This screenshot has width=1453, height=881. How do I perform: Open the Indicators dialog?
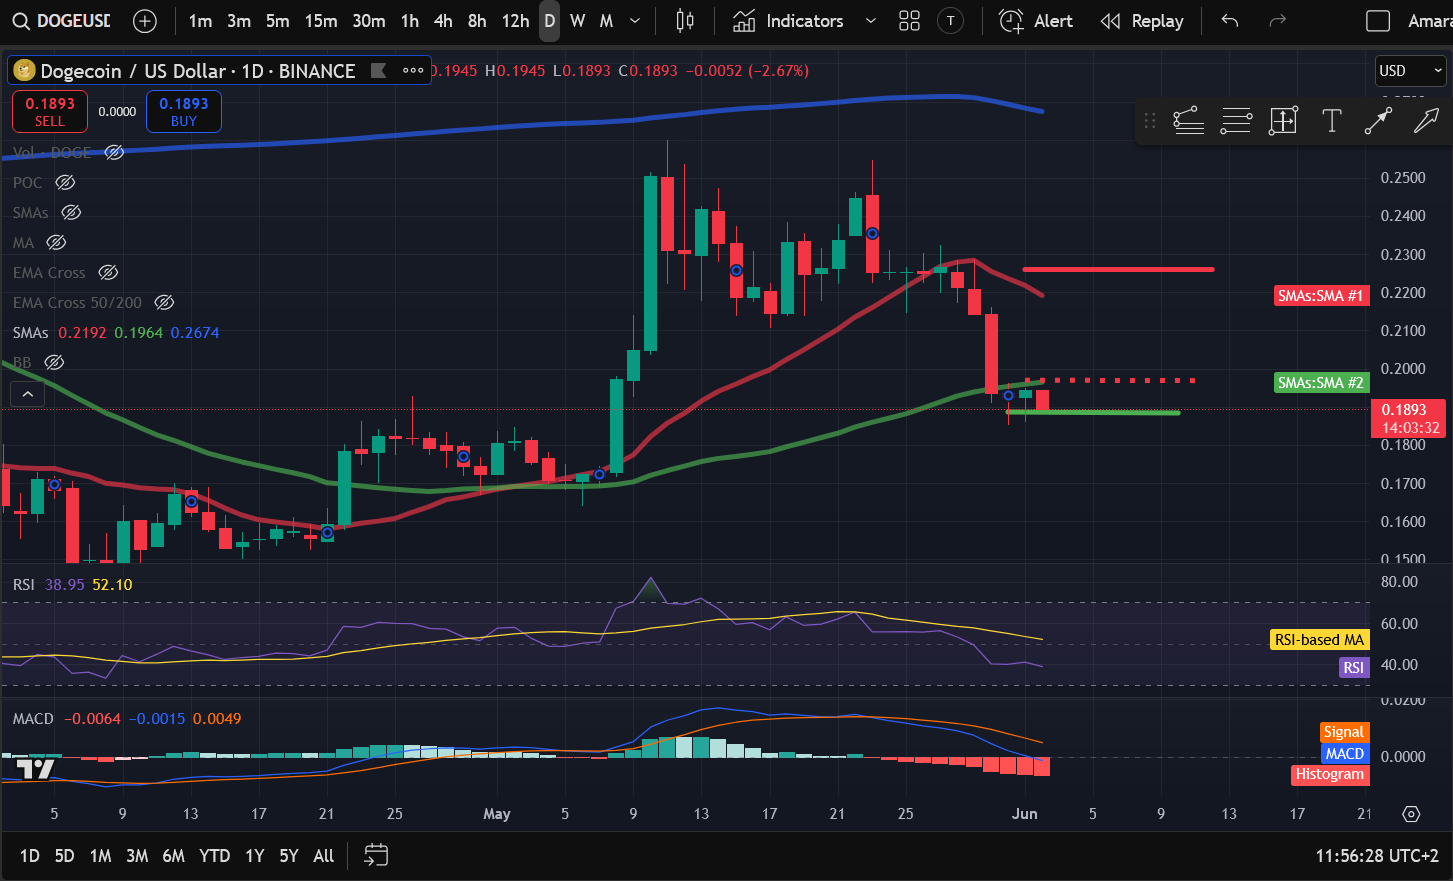789,21
